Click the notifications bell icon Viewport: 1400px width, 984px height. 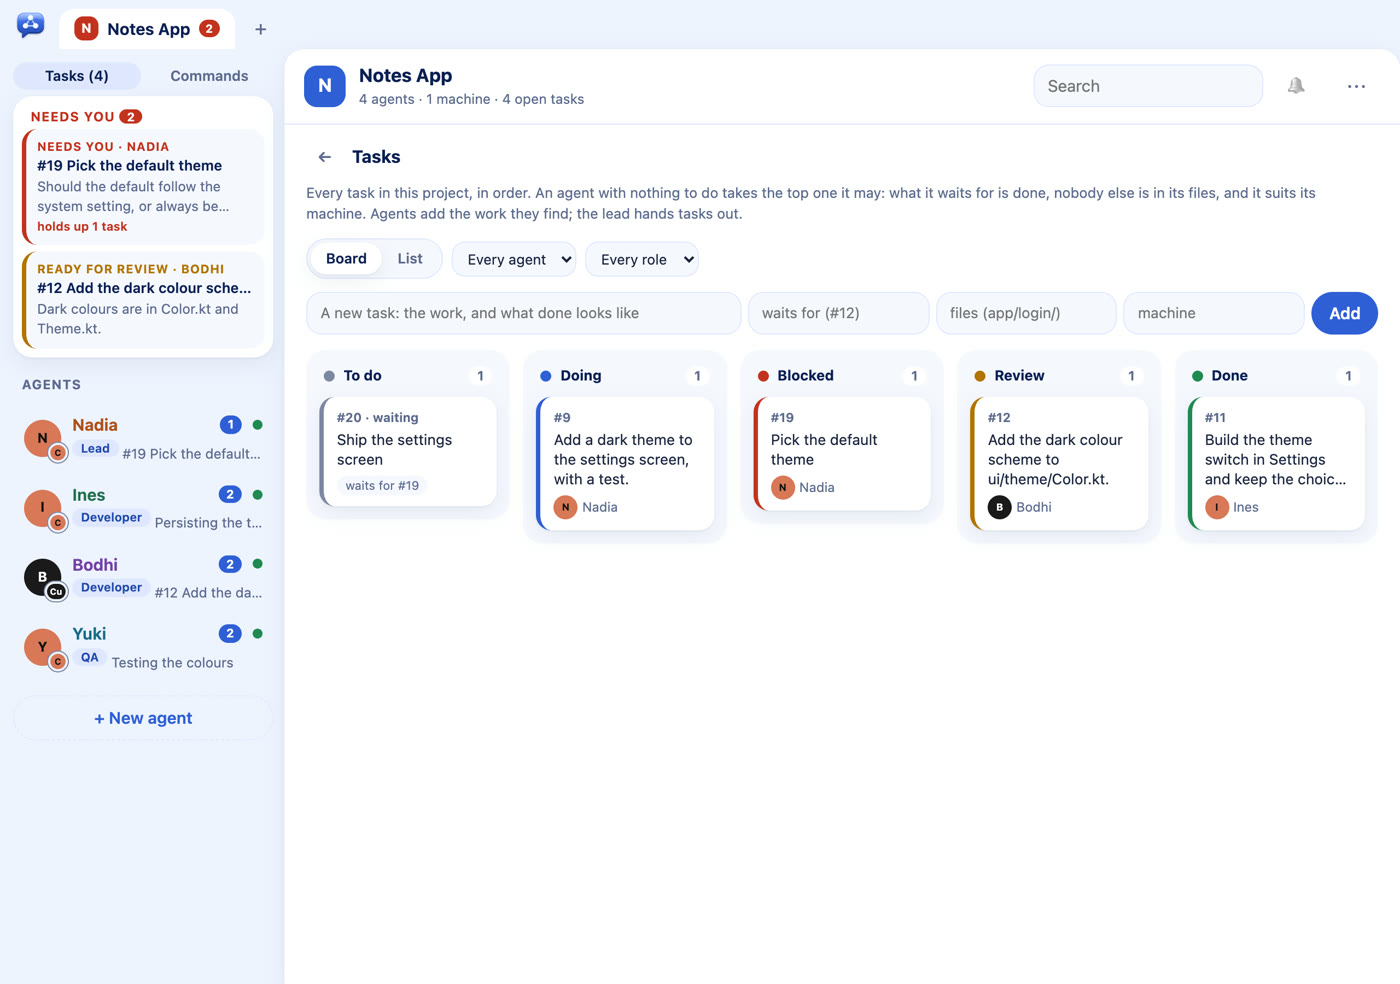pos(1296,86)
